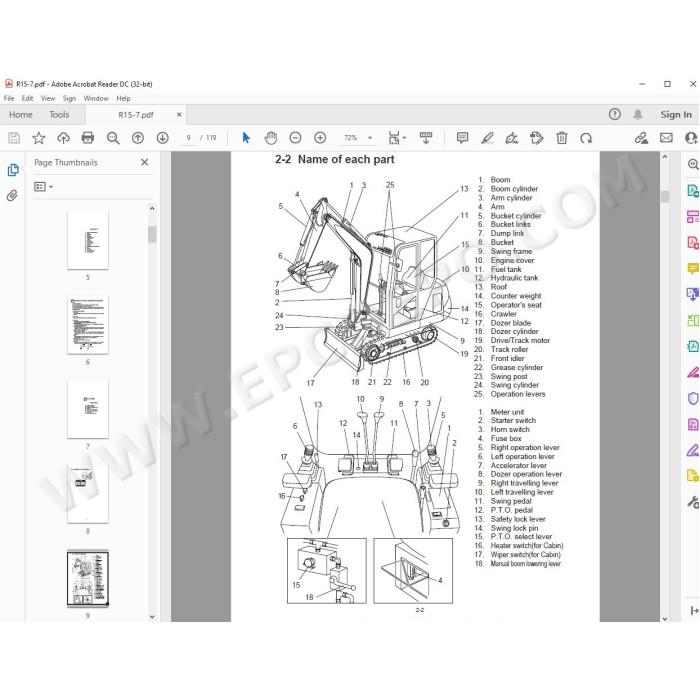This screenshot has width=700, height=700.
Task: Open the attachments paperclip panel
Action: click(x=12, y=196)
